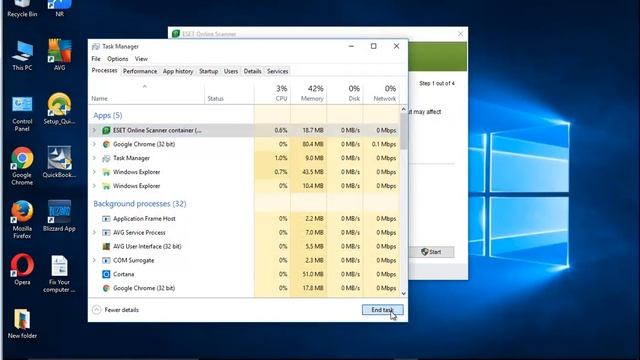
Task: Click the ESET Online Scanner container process icon
Action: point(106,130)
